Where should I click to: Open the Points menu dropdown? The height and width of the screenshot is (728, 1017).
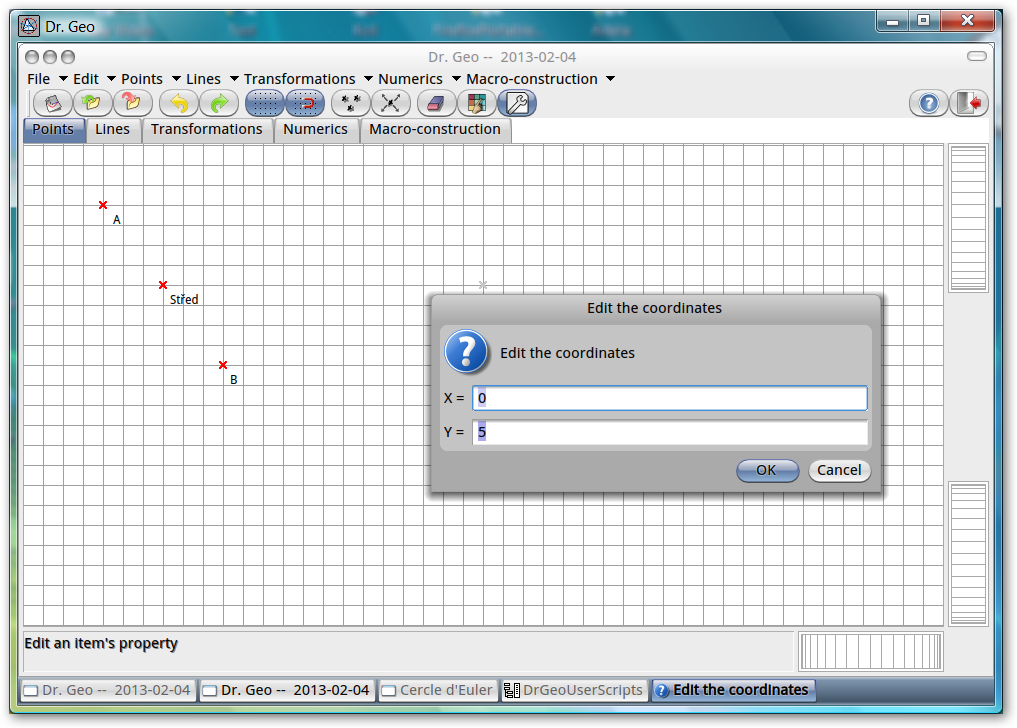coord(150,79)
